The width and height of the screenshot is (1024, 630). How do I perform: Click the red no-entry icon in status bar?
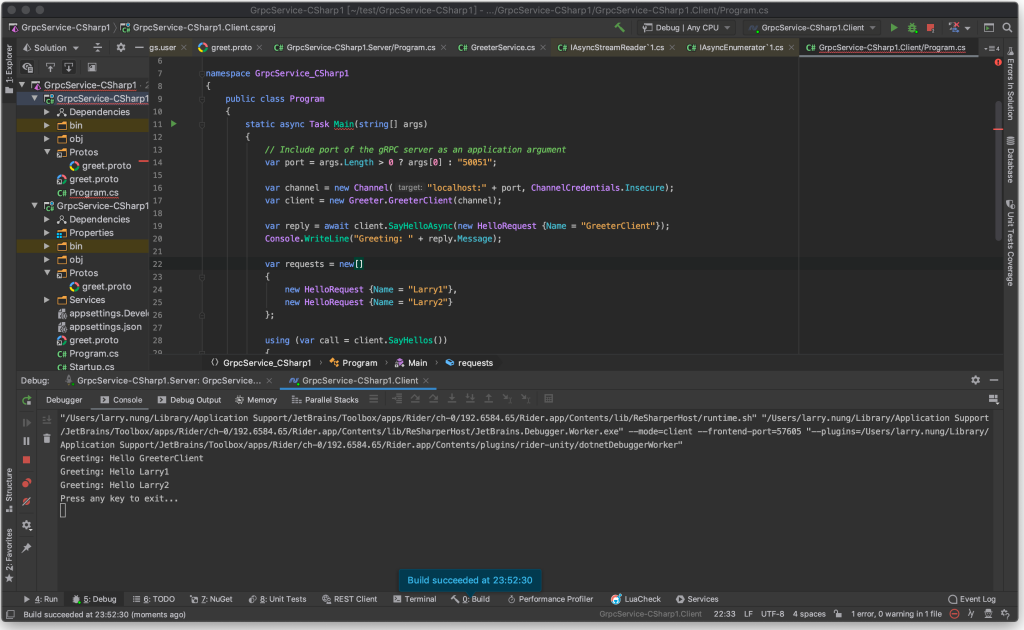point(954,614)
